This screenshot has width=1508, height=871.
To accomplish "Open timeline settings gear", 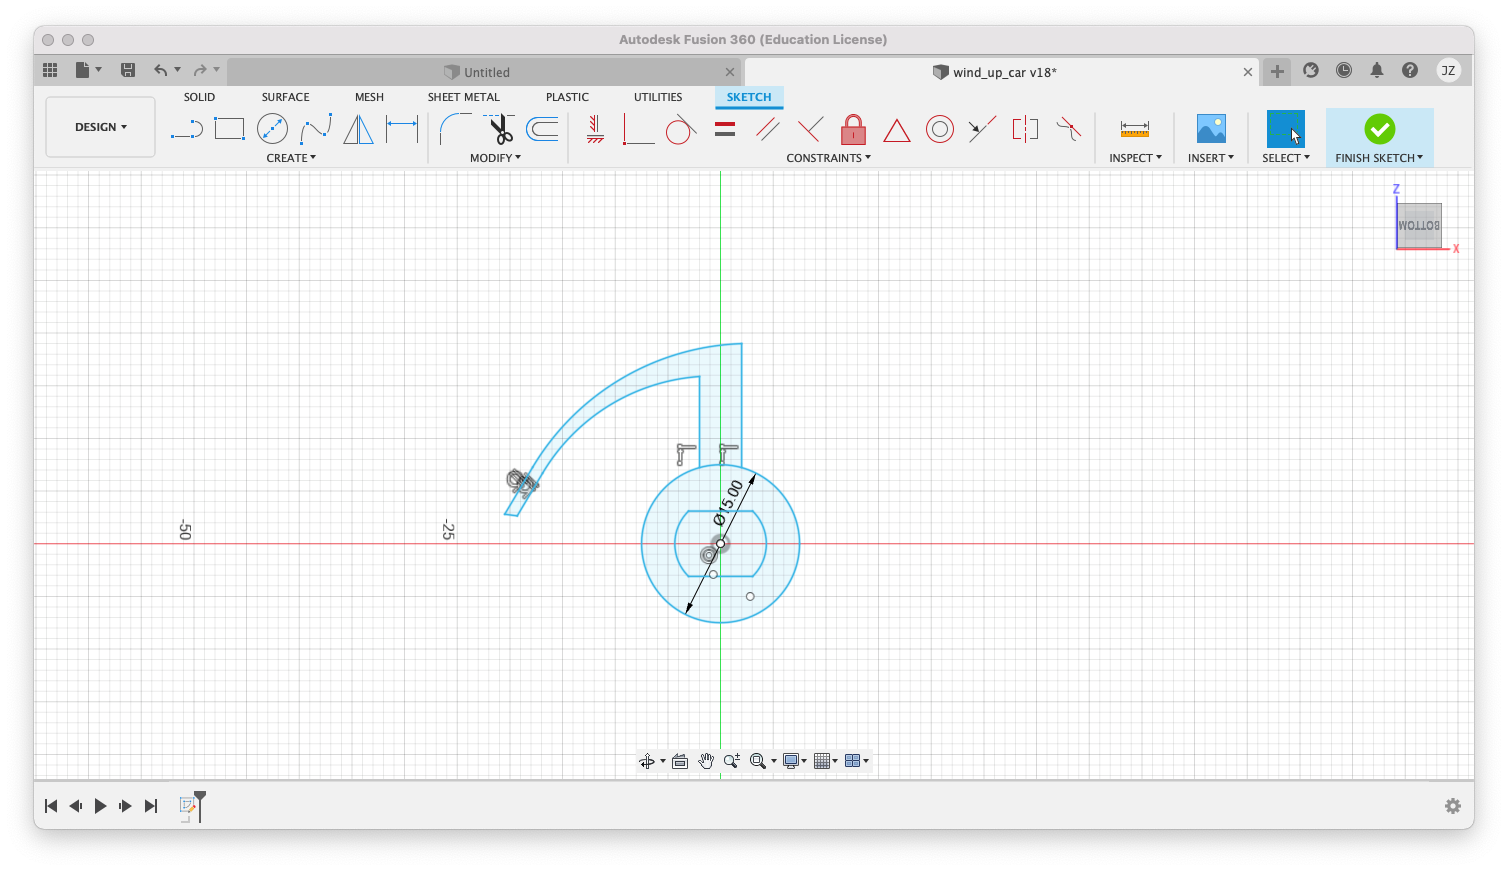I will point(1453,806).
